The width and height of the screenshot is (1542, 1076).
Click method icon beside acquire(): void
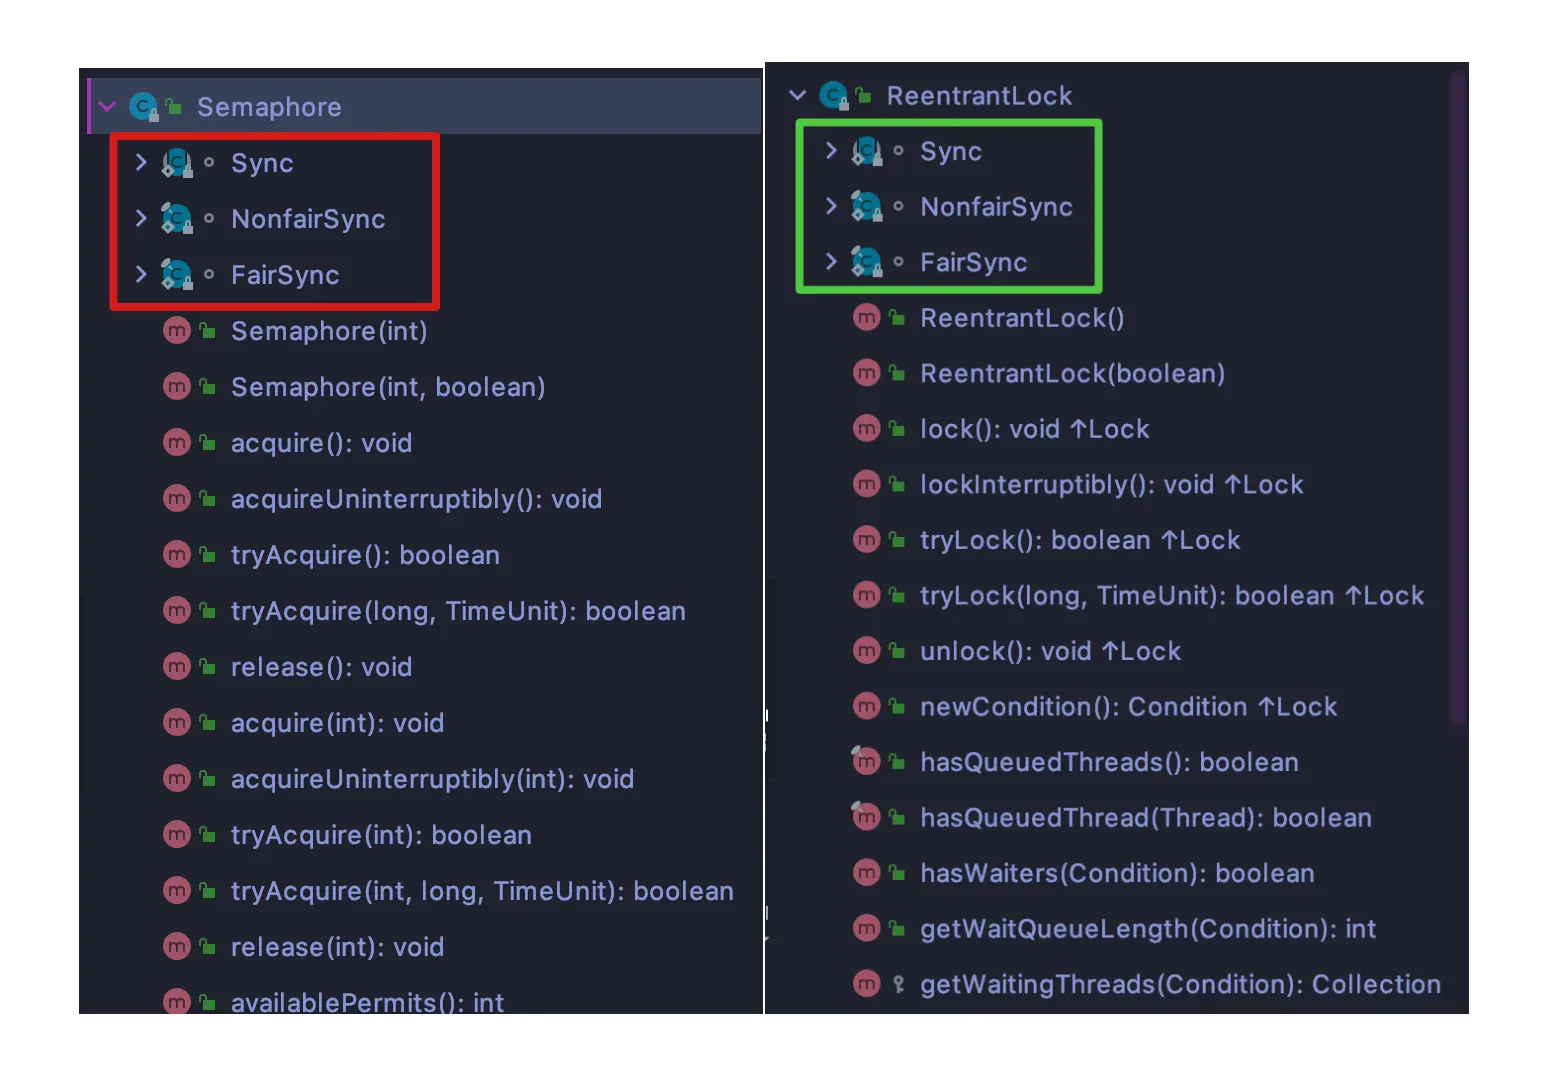tap(177, 442)
